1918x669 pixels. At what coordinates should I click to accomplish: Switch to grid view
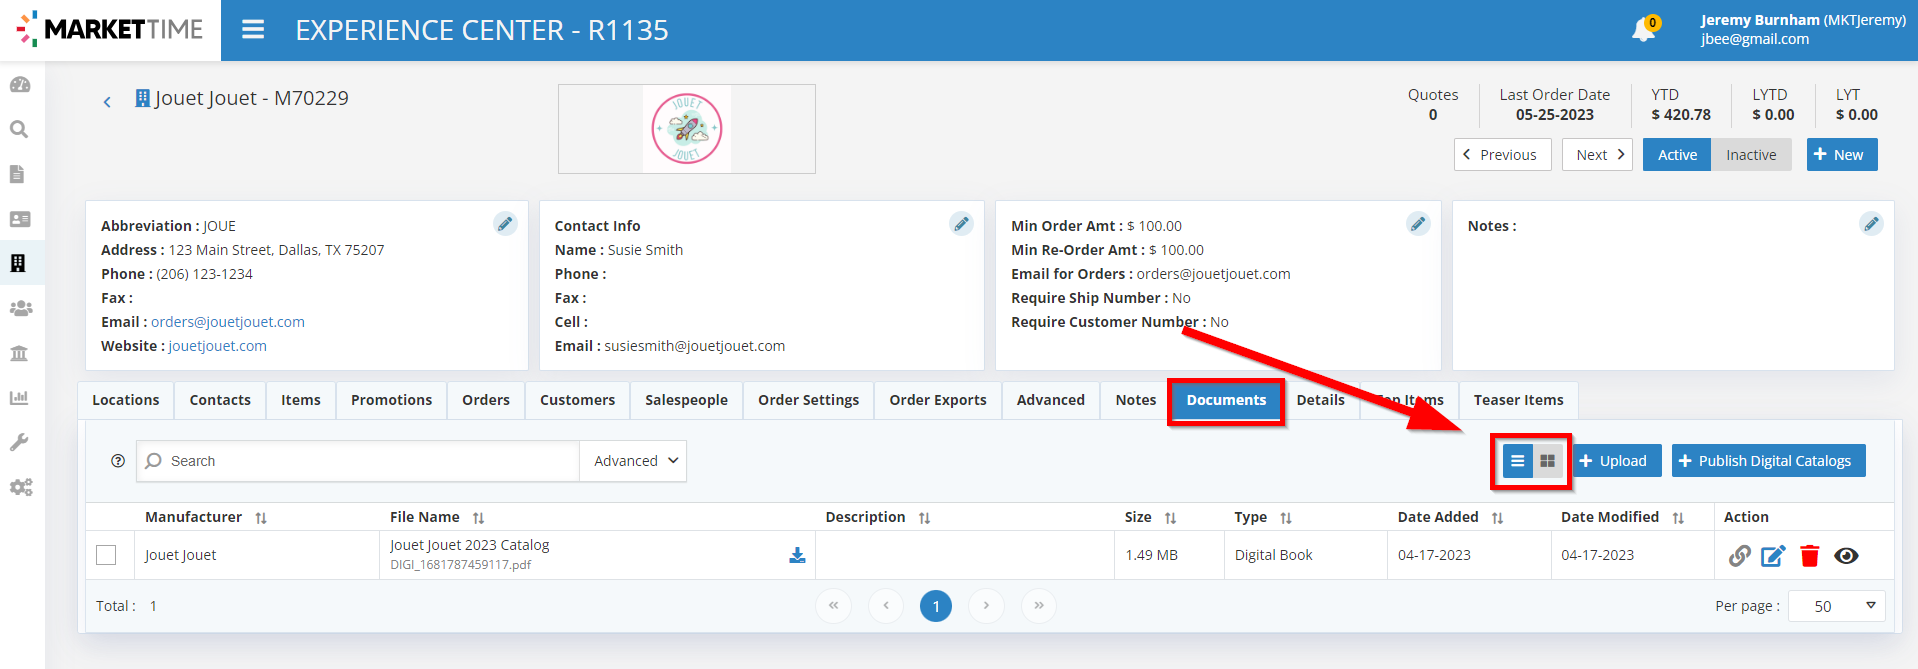coord(1547,461)
